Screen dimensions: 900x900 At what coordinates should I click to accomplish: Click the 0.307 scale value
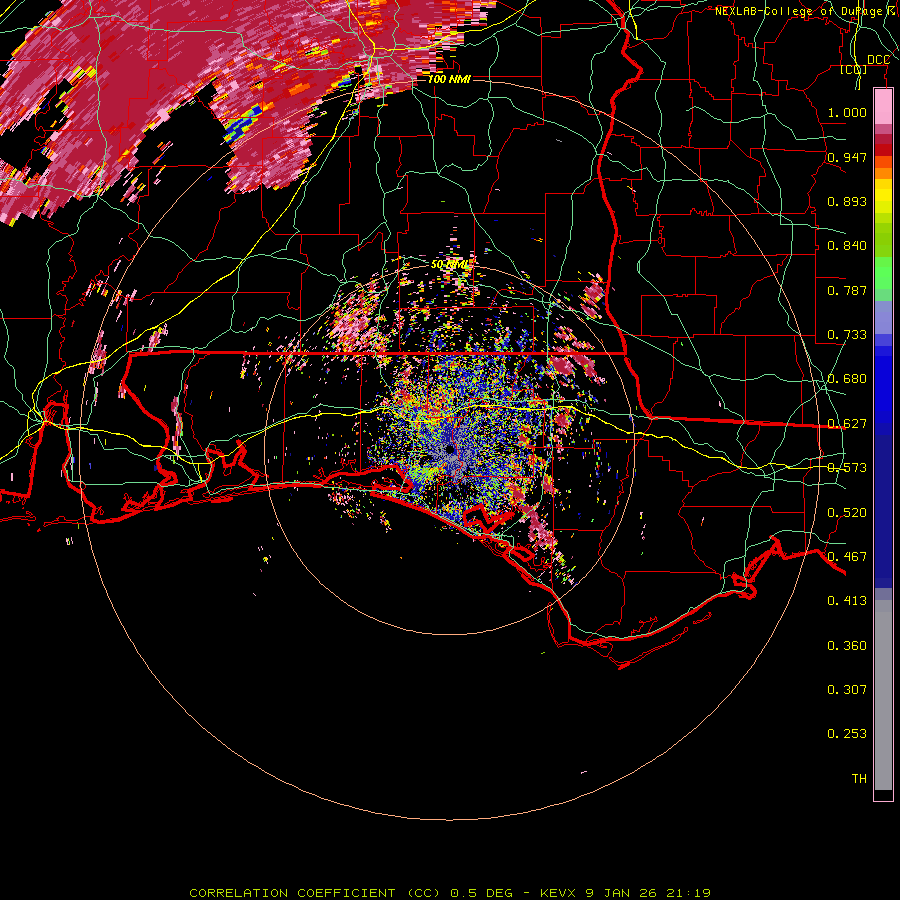tap(847, 690)
